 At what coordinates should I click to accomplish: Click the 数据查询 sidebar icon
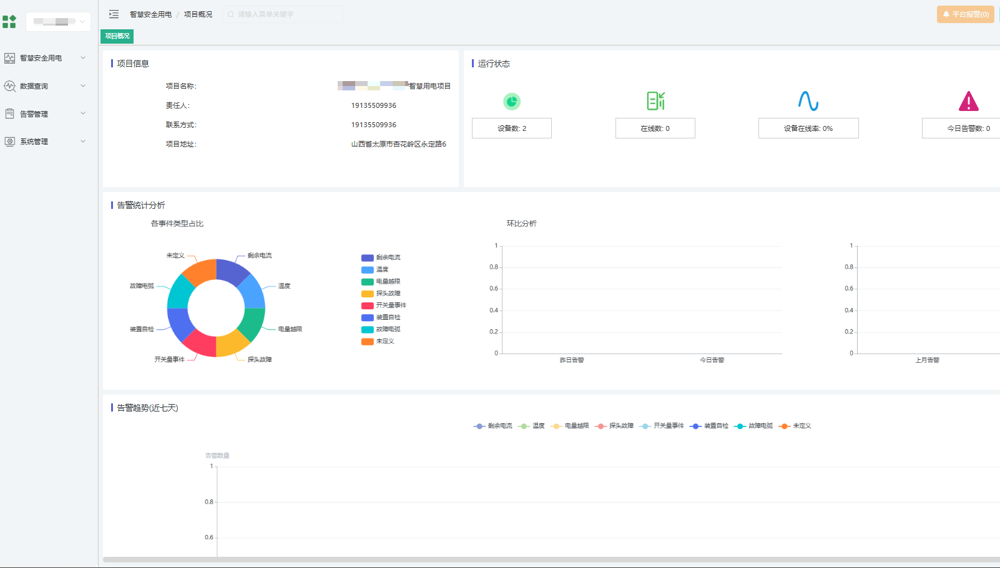pos(10,86)
